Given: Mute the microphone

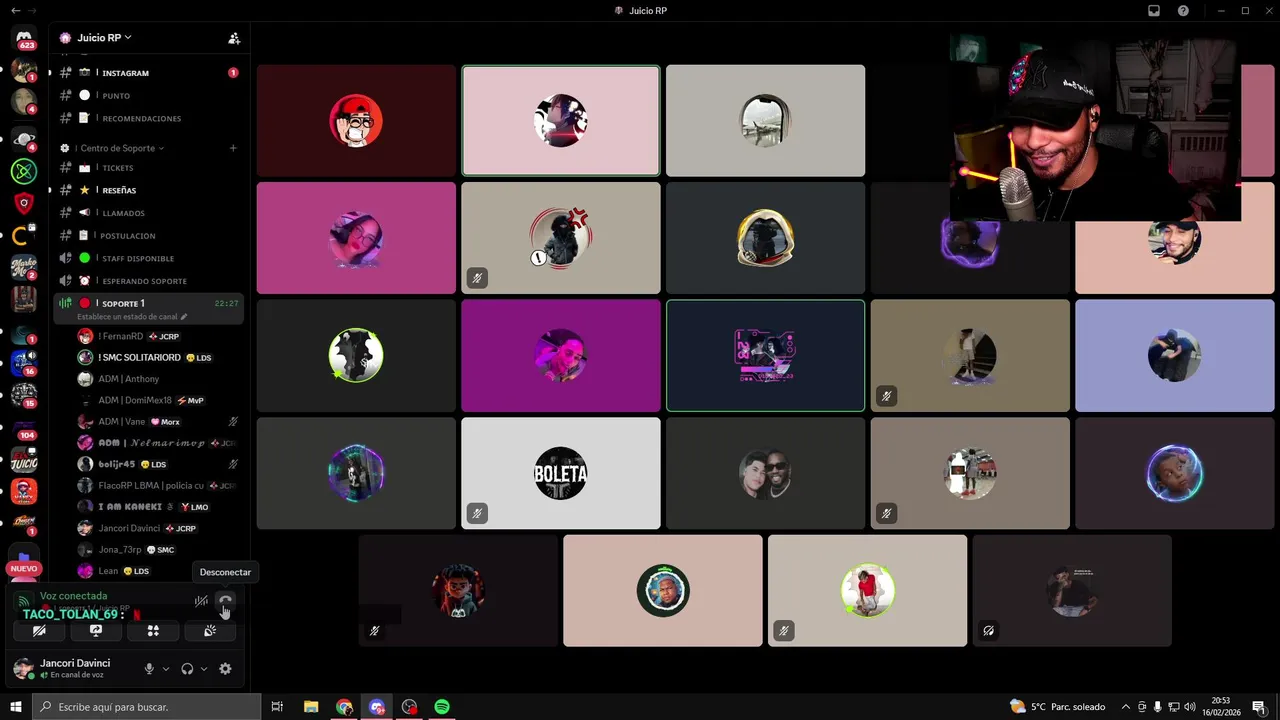Looking at the screenshot, I should click(x=149, y=668).
